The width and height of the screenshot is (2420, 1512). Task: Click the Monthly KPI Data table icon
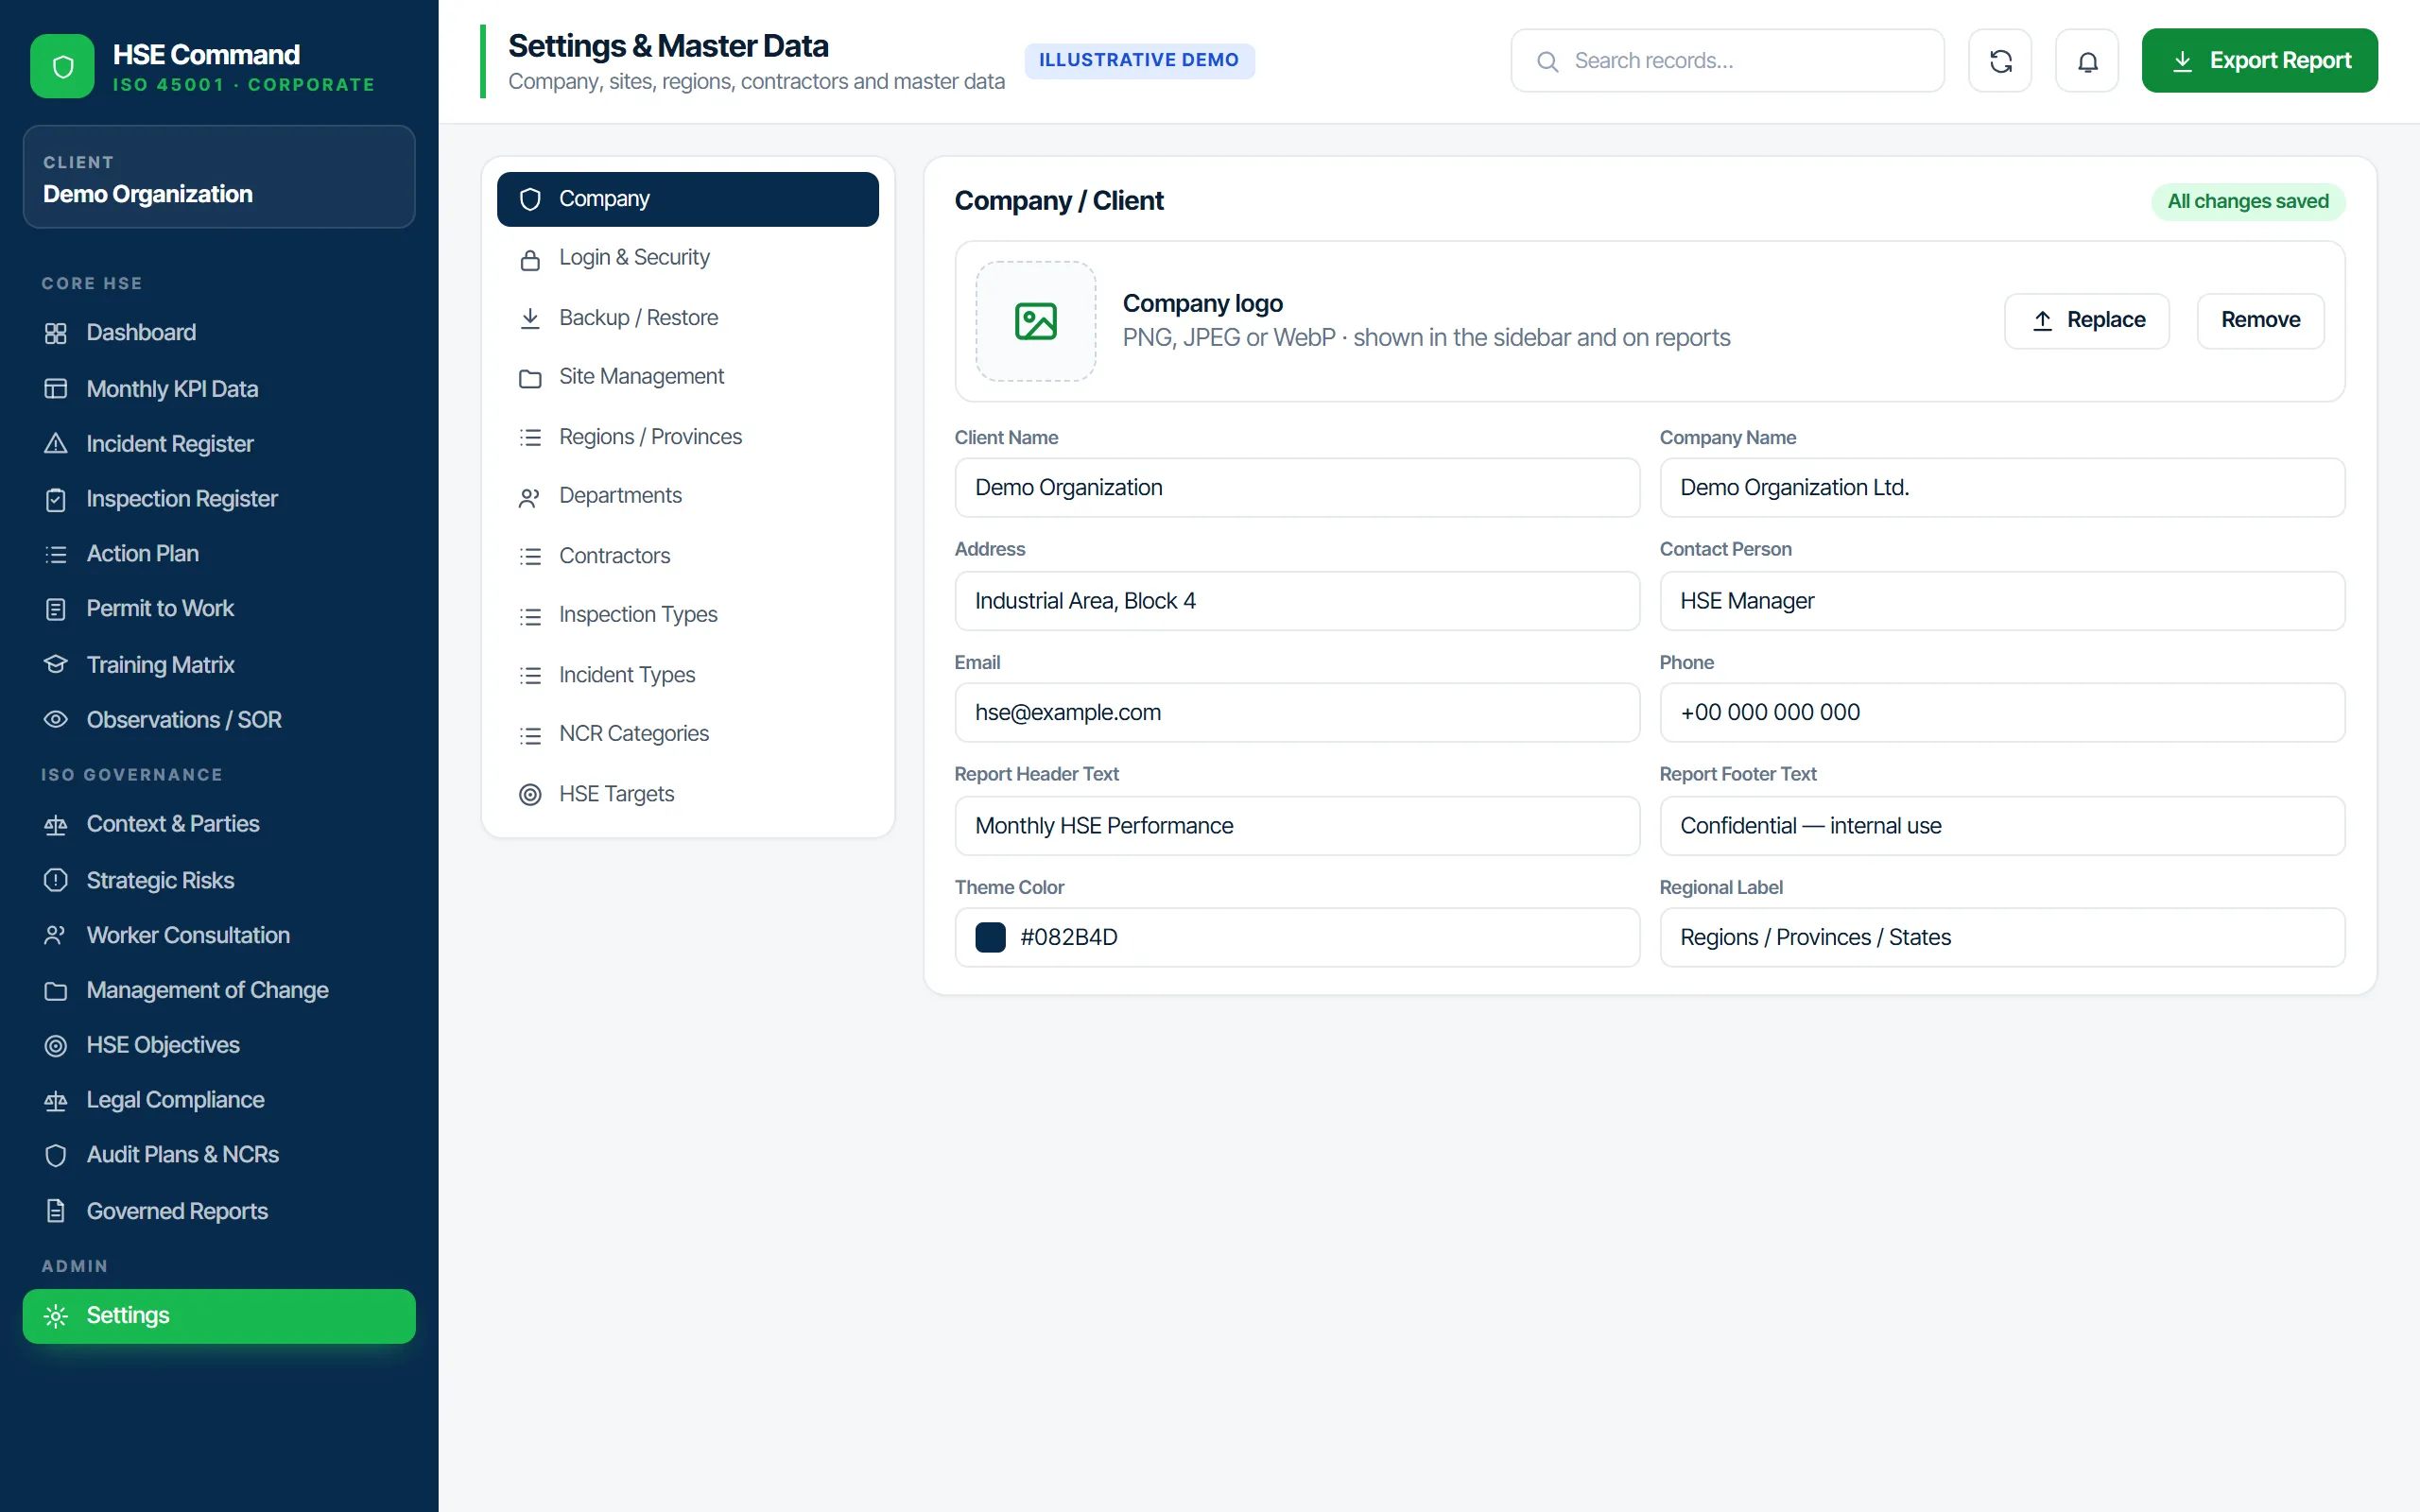click(56, 389)
